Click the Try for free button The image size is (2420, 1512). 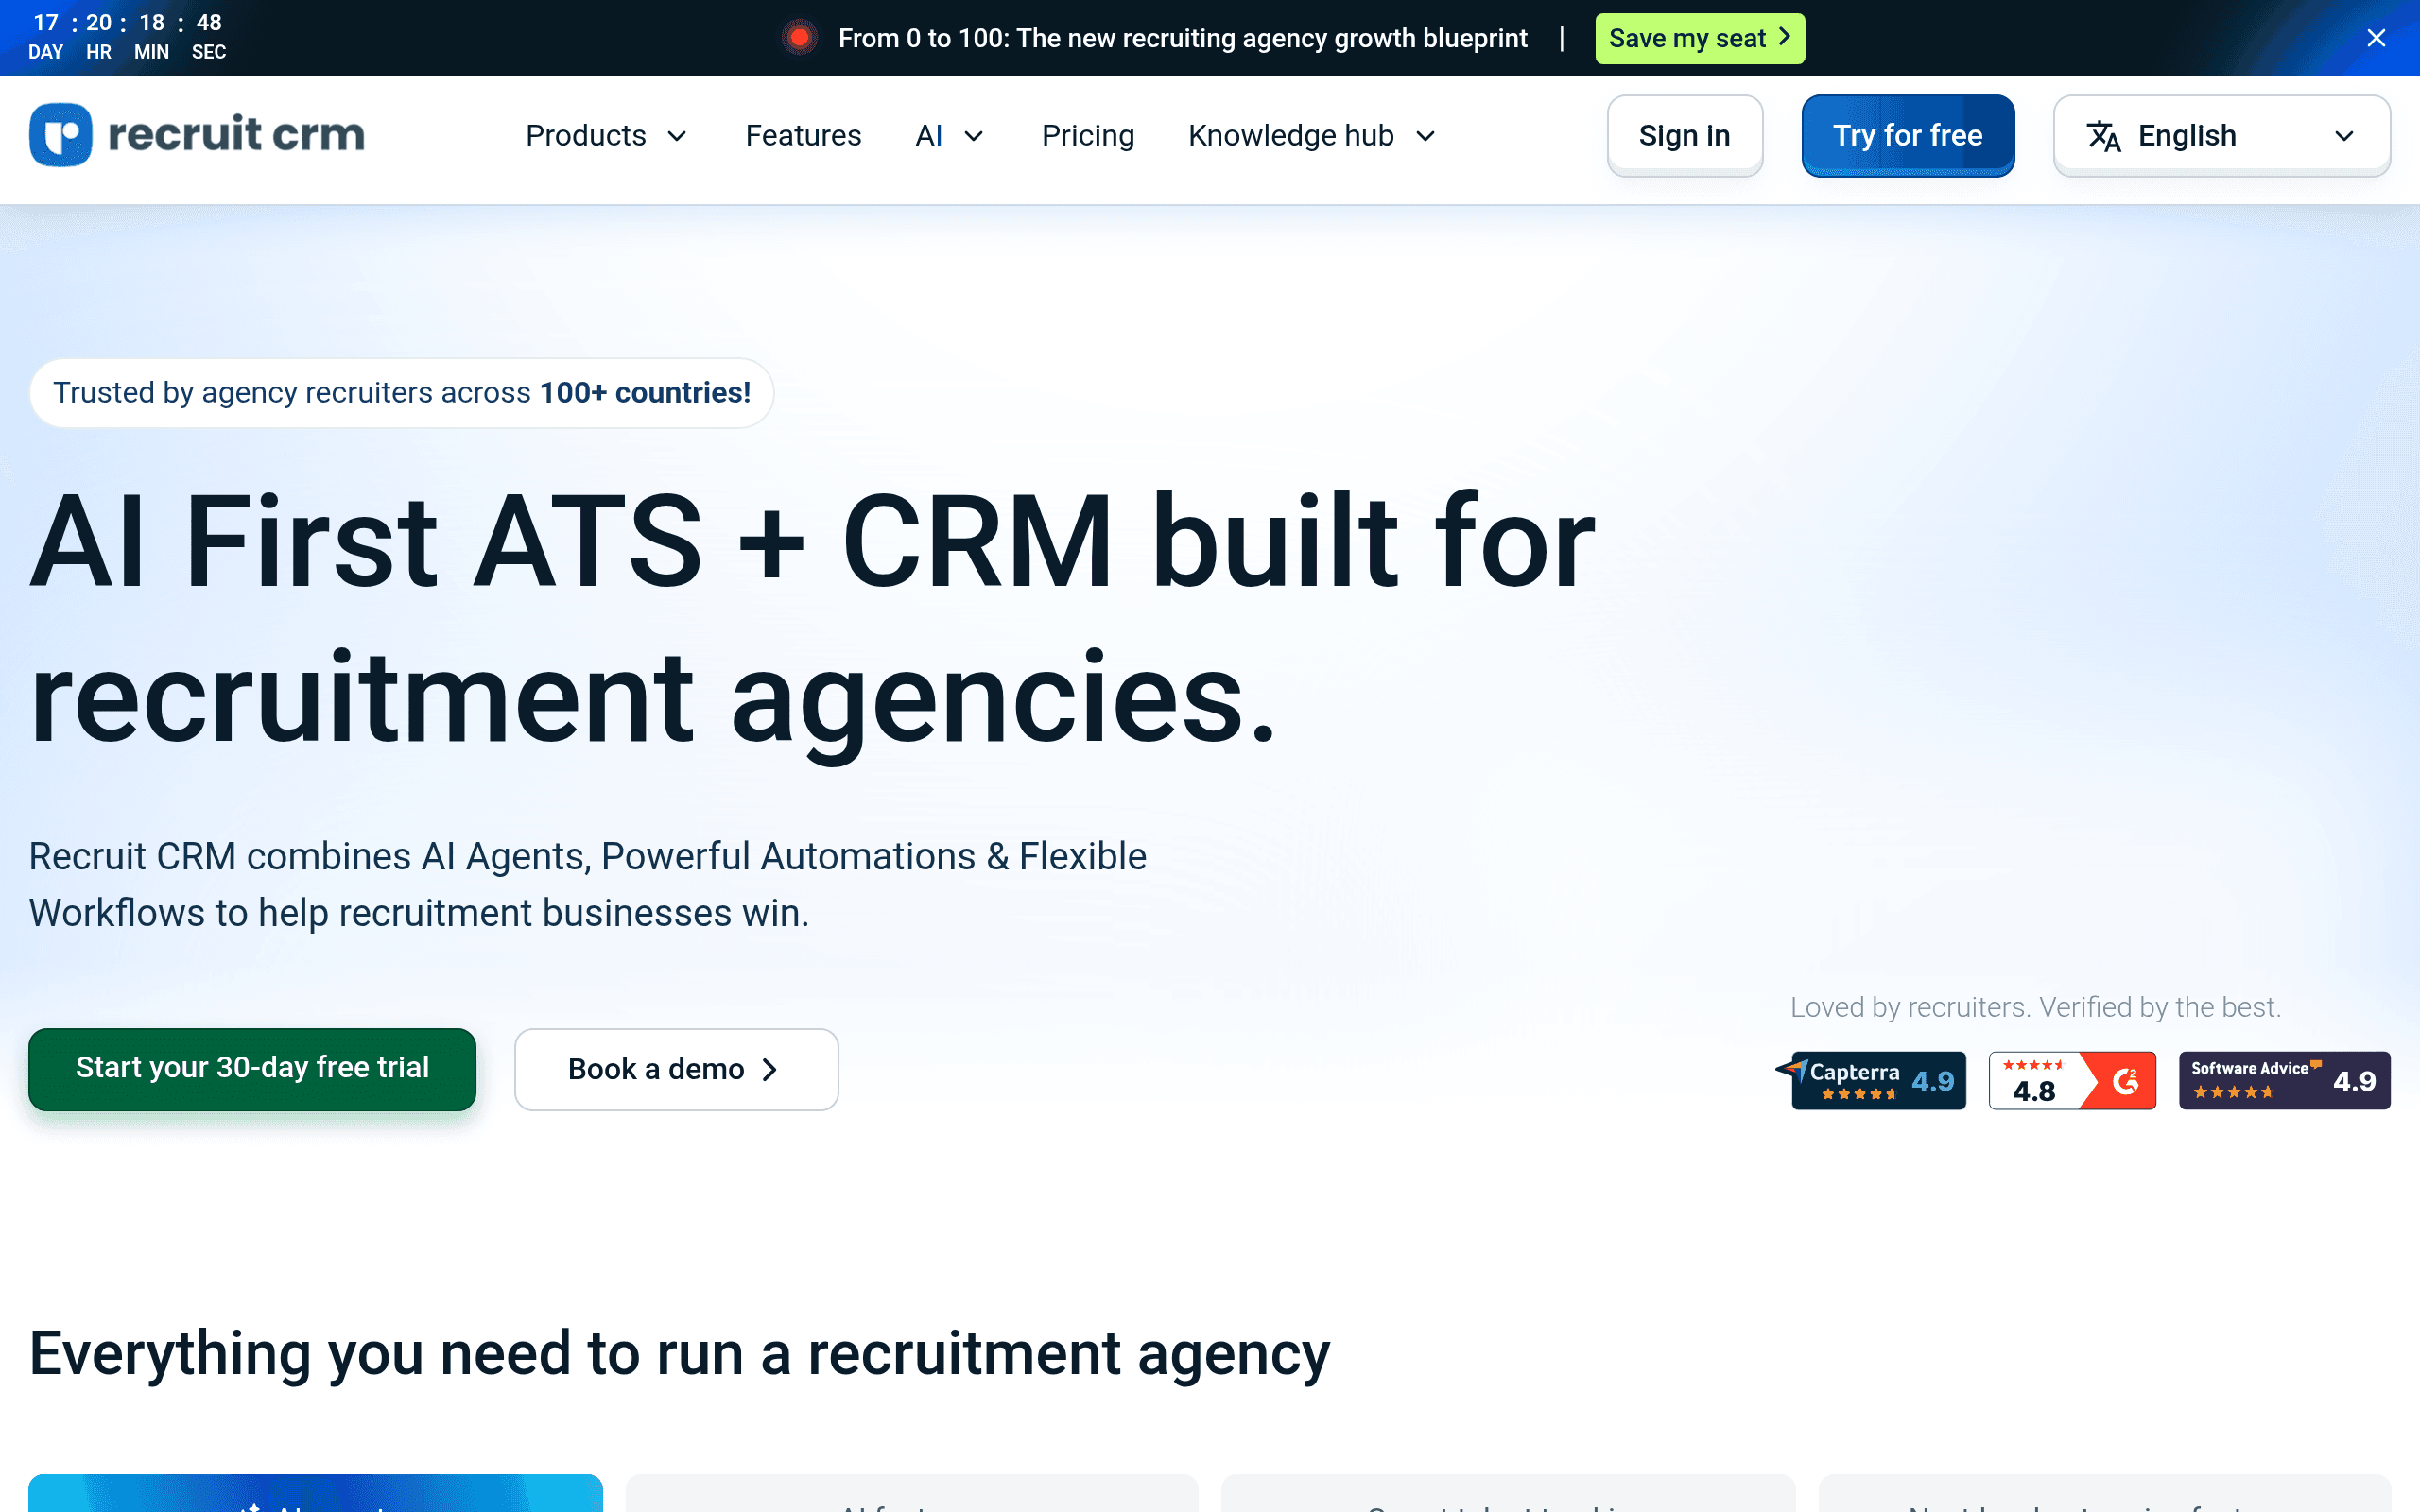click(x=1907, y=136)
